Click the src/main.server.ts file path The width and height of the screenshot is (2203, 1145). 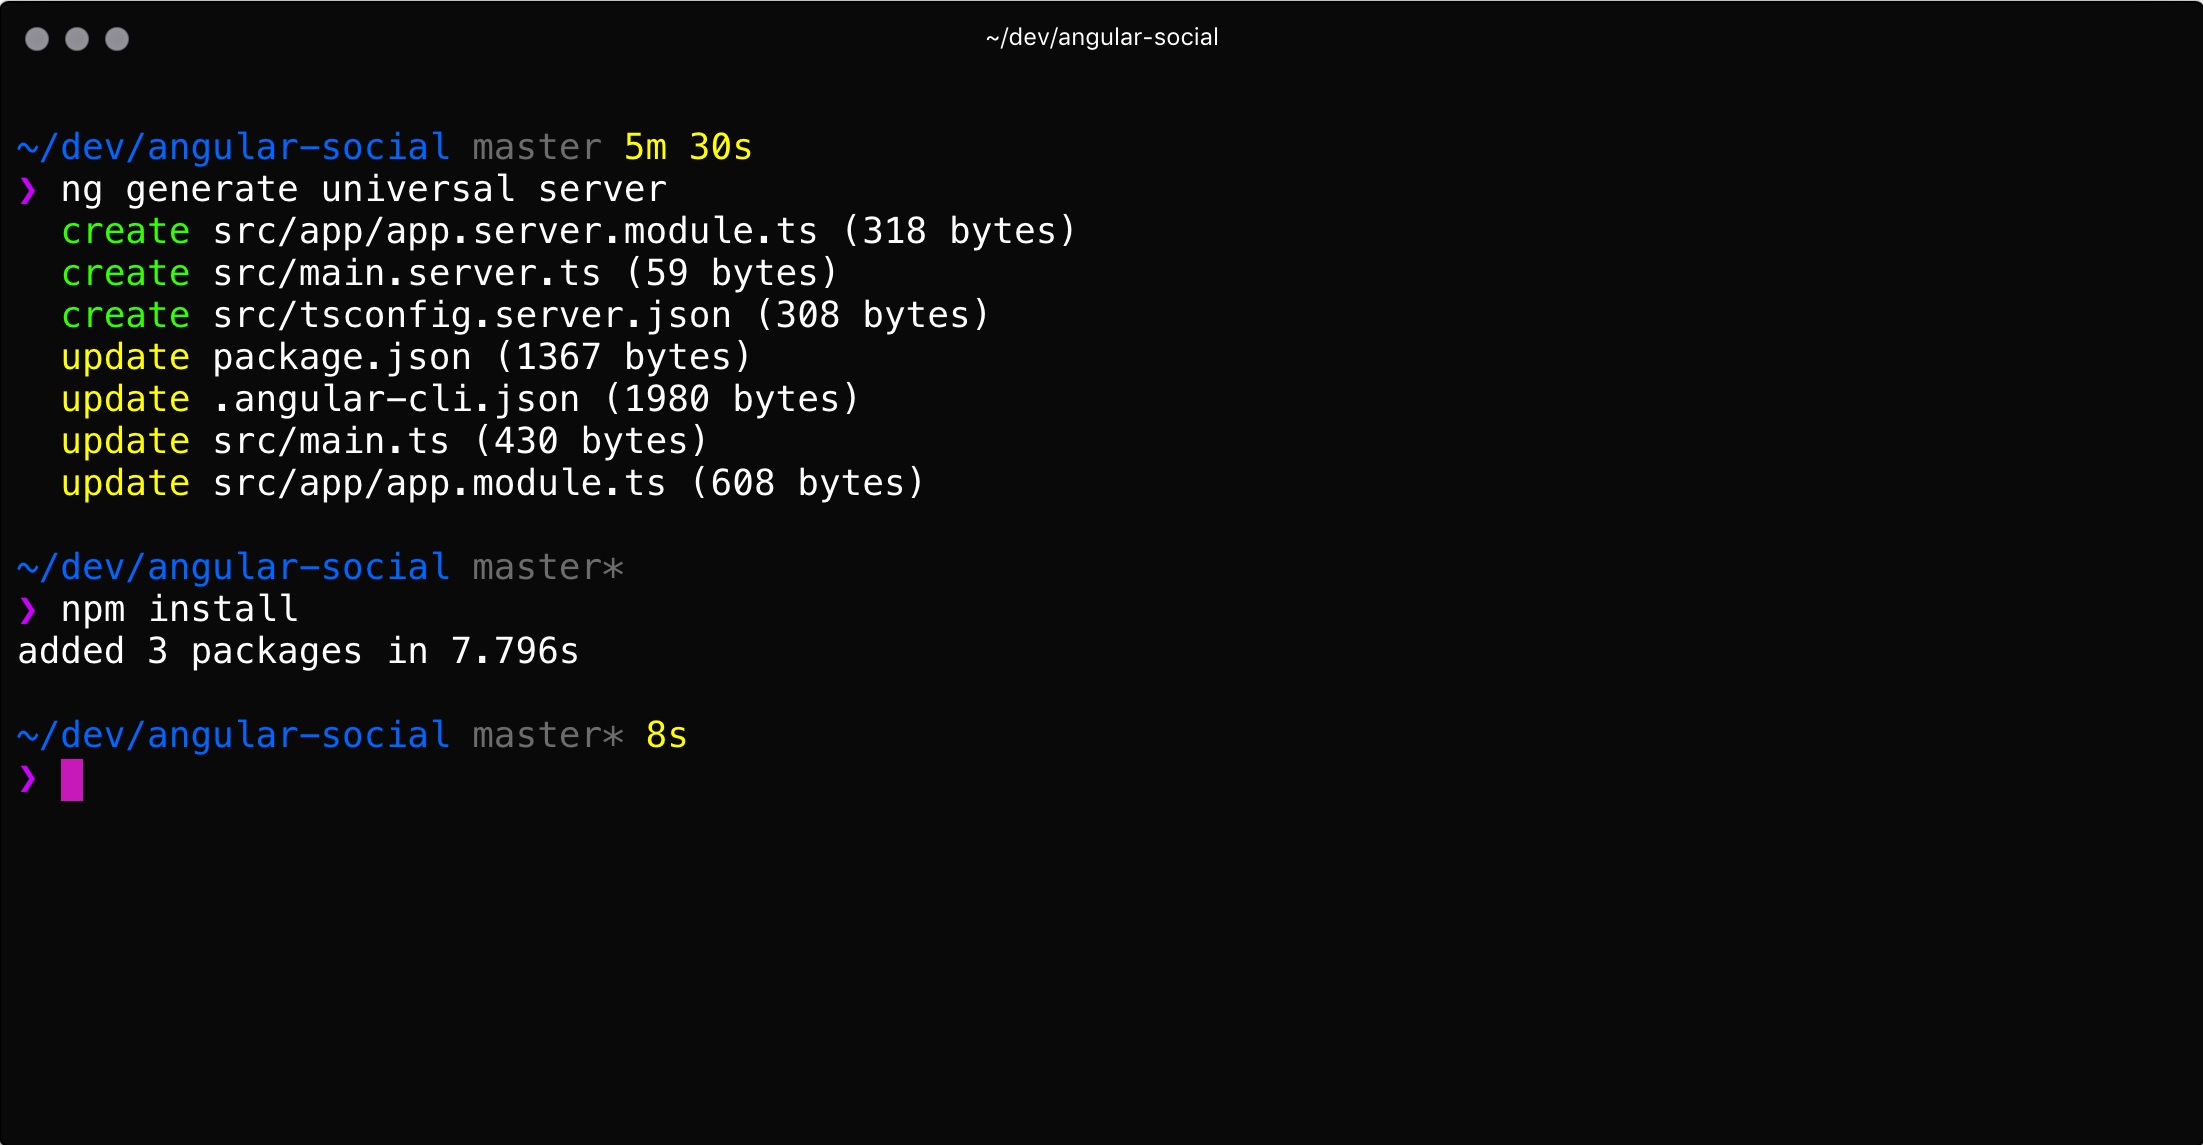(407, 274)
